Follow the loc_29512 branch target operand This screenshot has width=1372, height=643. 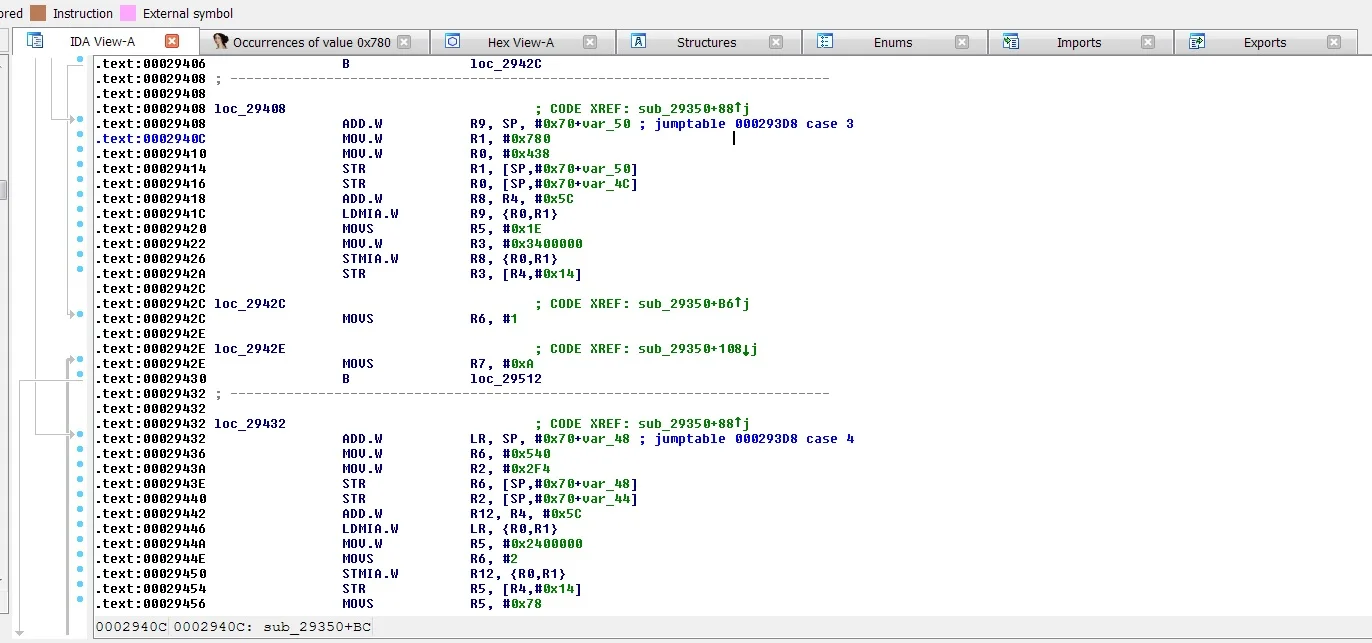pos(505,379)
